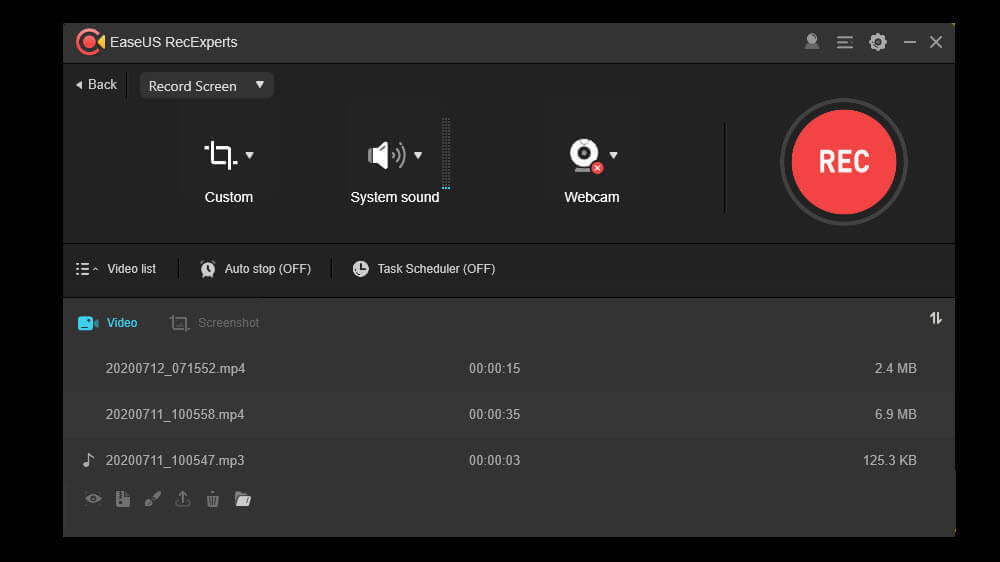Image resolution: width=1000 pixels, height=562 pixels.
Task: Click the system sound volume level meter
Action: click(446, 153)
